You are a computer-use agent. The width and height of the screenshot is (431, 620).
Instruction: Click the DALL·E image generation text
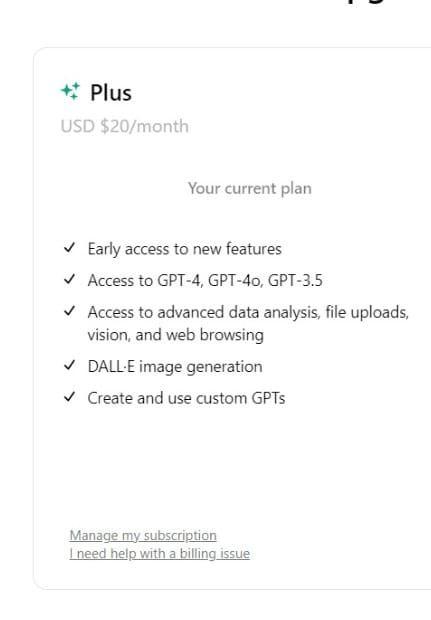175,367
